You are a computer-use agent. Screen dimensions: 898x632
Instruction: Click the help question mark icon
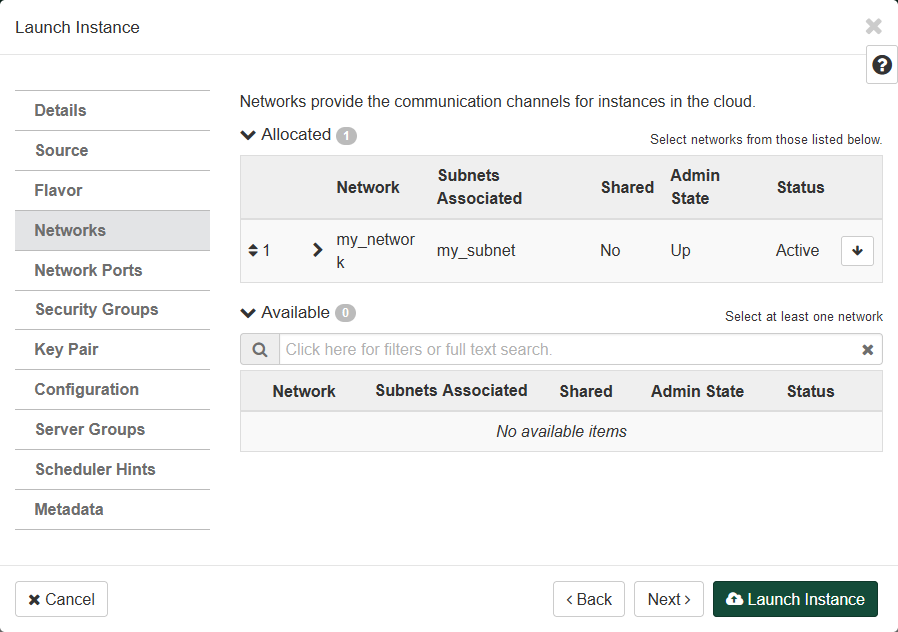point(881,65)
